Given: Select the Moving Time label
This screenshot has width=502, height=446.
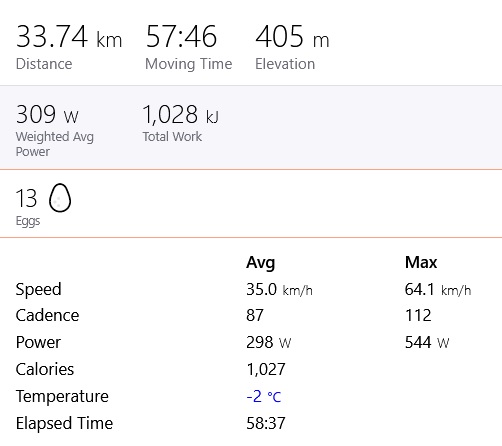Looking at the screenshot, I should click(189, 64).
